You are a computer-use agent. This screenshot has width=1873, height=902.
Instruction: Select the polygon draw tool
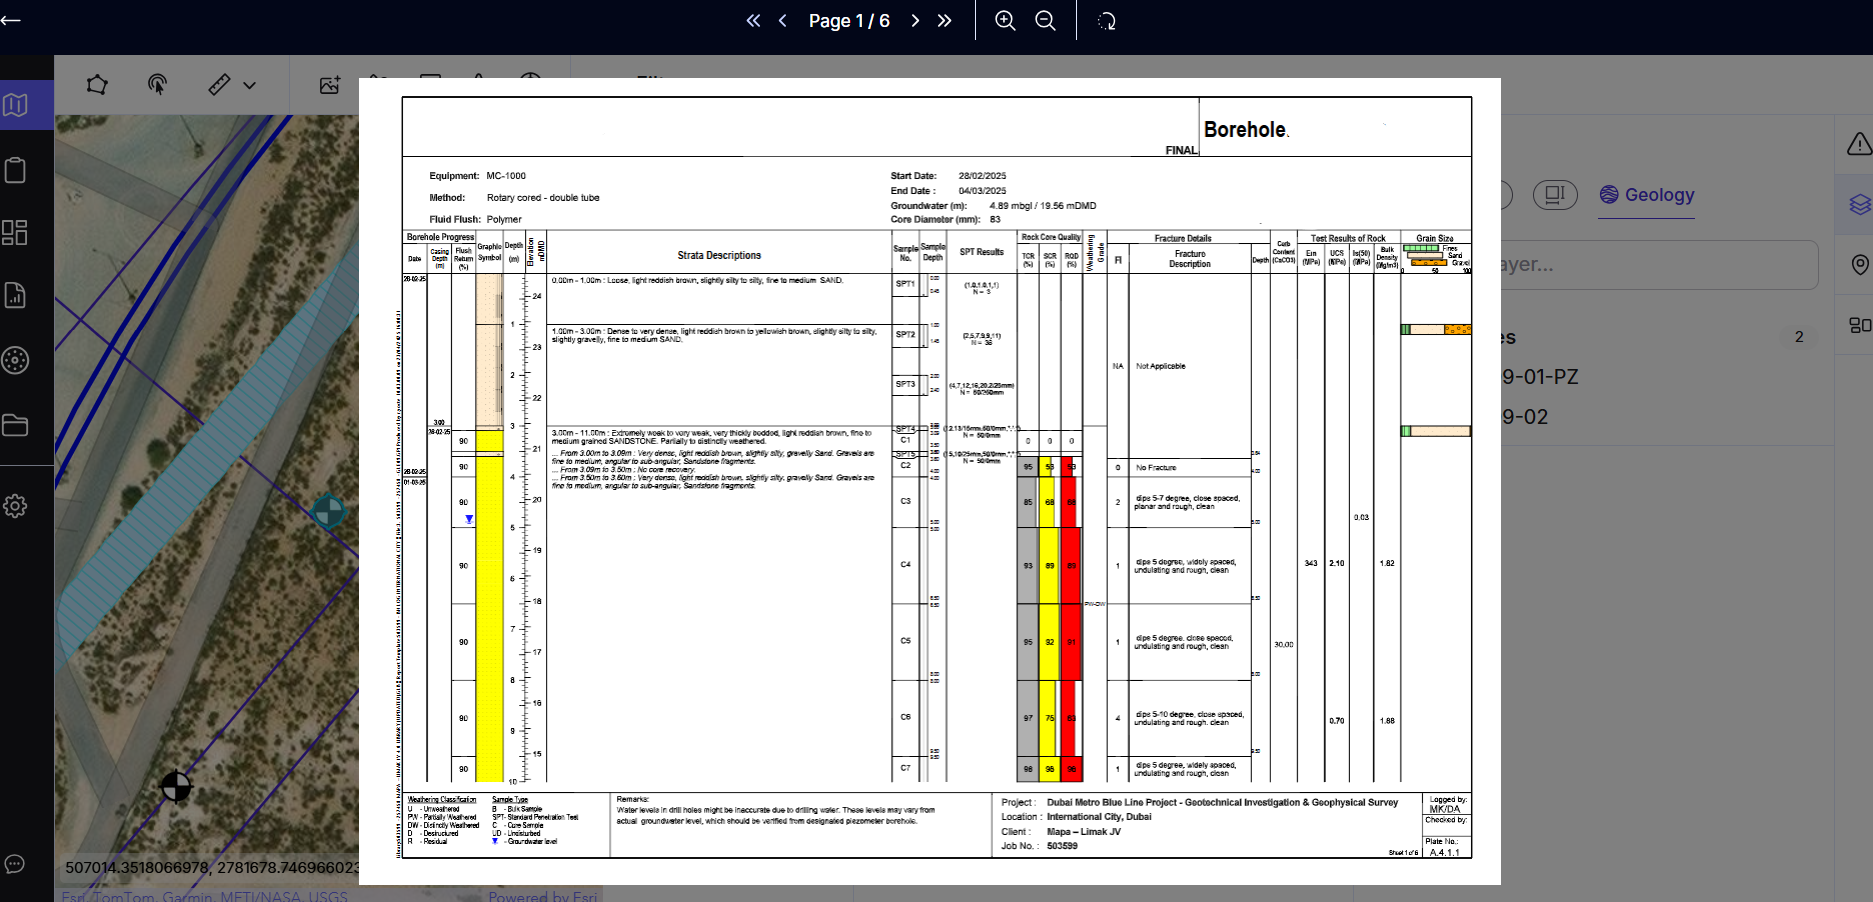click(x=97, y=85)
